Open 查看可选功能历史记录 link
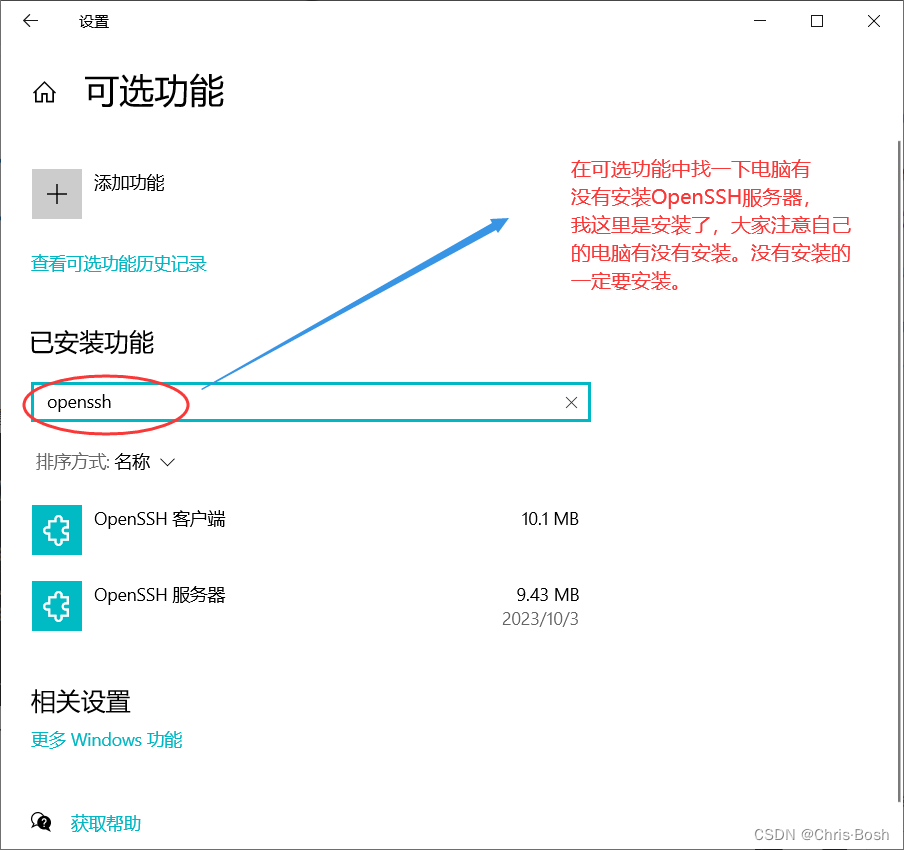Viewport: 904px width, 850px height. pos(119,264)
